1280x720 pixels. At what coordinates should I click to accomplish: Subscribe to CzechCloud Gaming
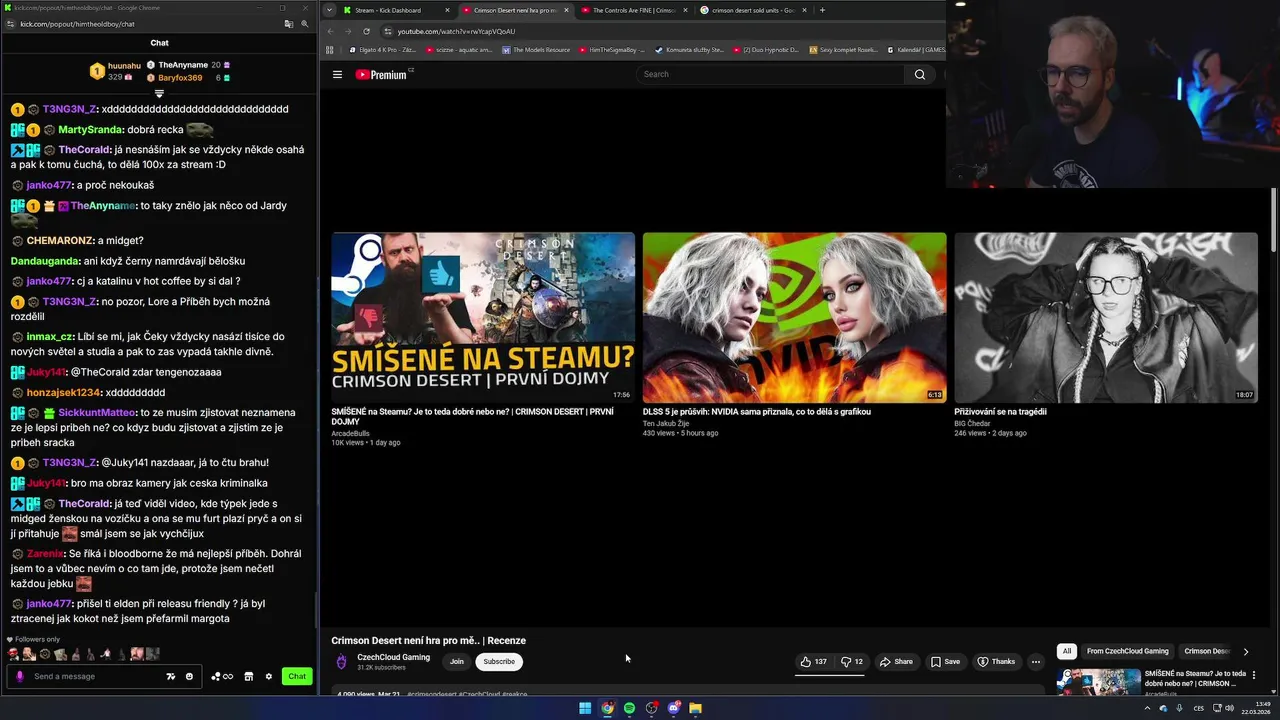coord(499,662)
